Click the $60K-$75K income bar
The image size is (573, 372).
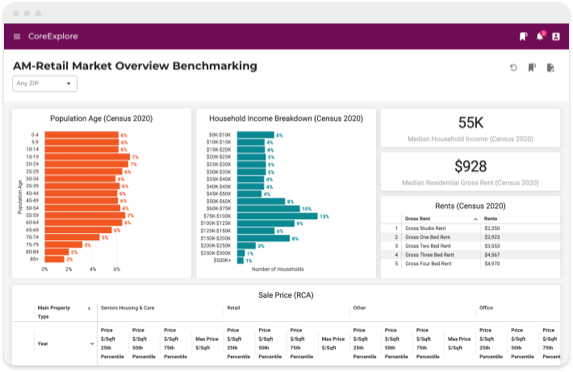268,209
